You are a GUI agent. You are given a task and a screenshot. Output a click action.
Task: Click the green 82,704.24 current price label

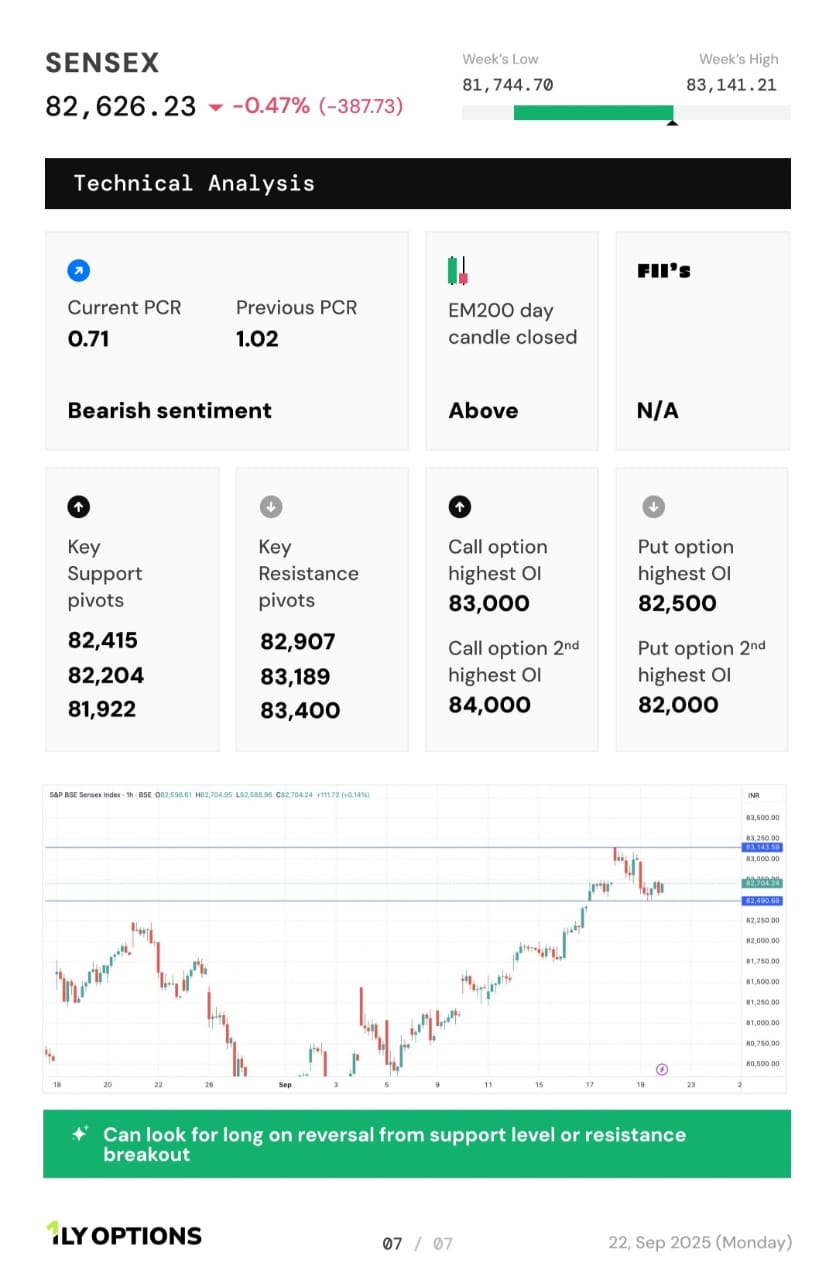pos(762,883)
